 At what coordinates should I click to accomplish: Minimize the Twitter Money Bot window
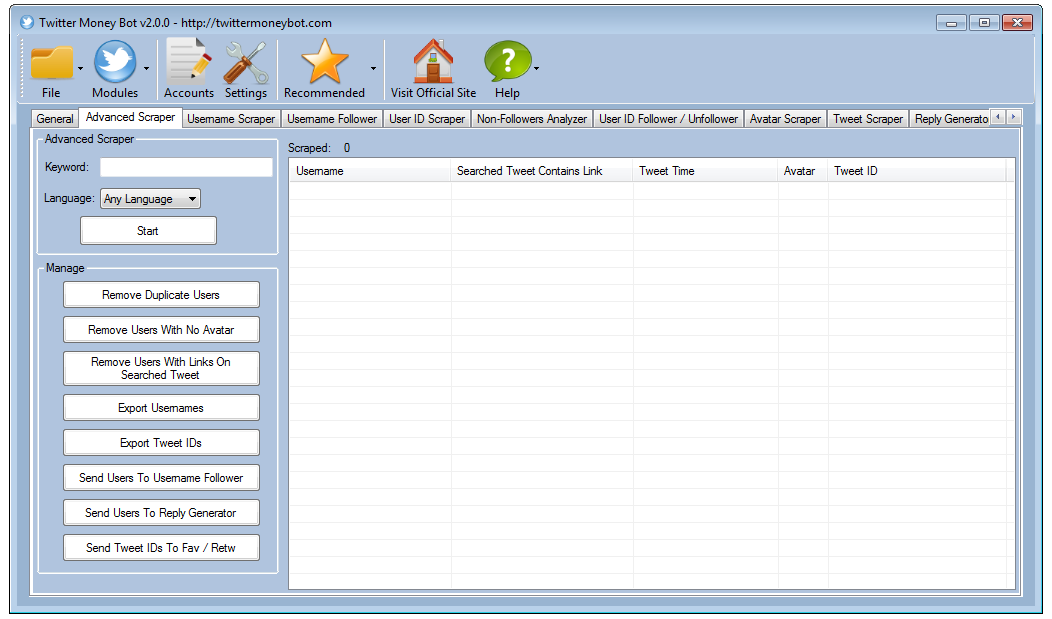point(951,23)
